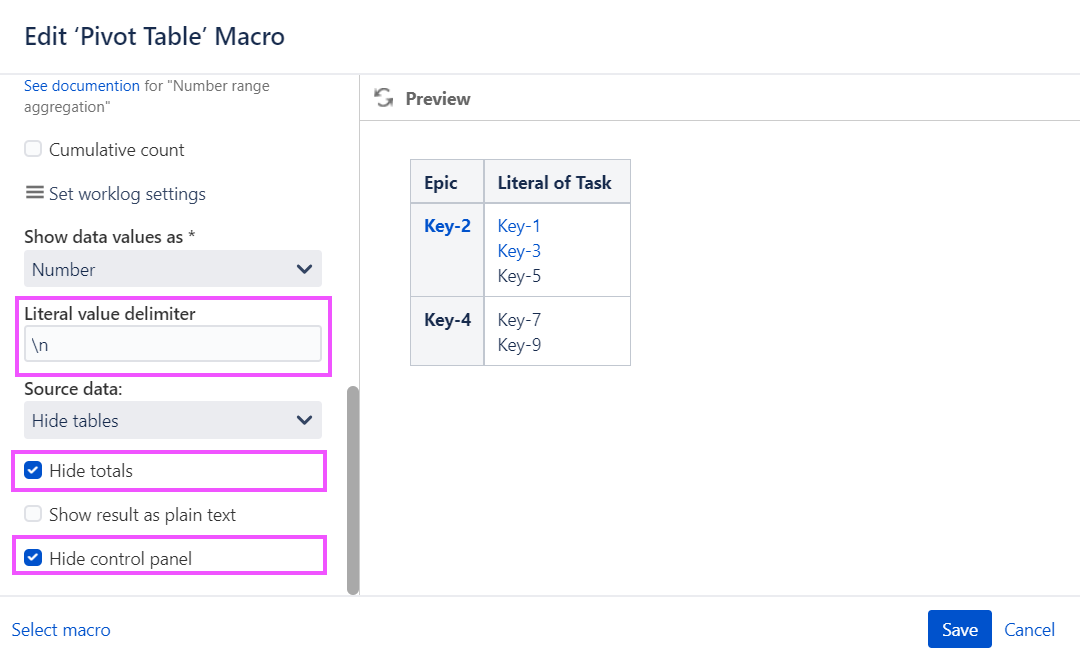The width and height of the screenshot is (1080, 653).
Task: Click the Literal value delimiter field
Action: click(x=172, y=343)
